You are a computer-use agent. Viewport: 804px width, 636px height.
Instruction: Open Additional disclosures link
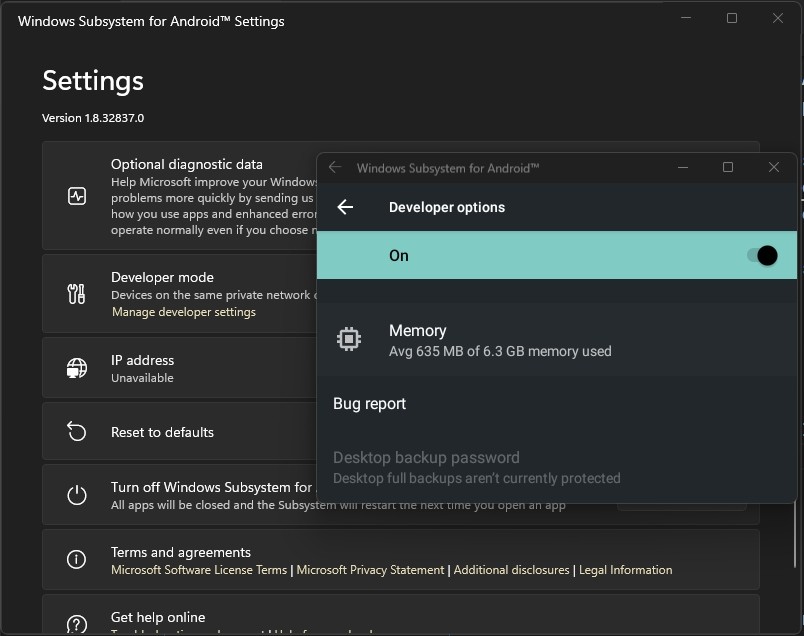tap(511, 570)
